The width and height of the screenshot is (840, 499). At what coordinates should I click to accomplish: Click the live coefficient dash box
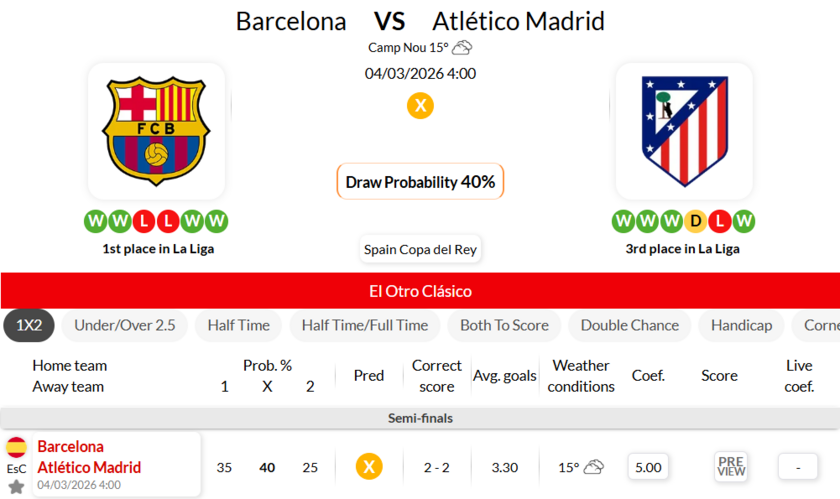click(x=798, y=466)
